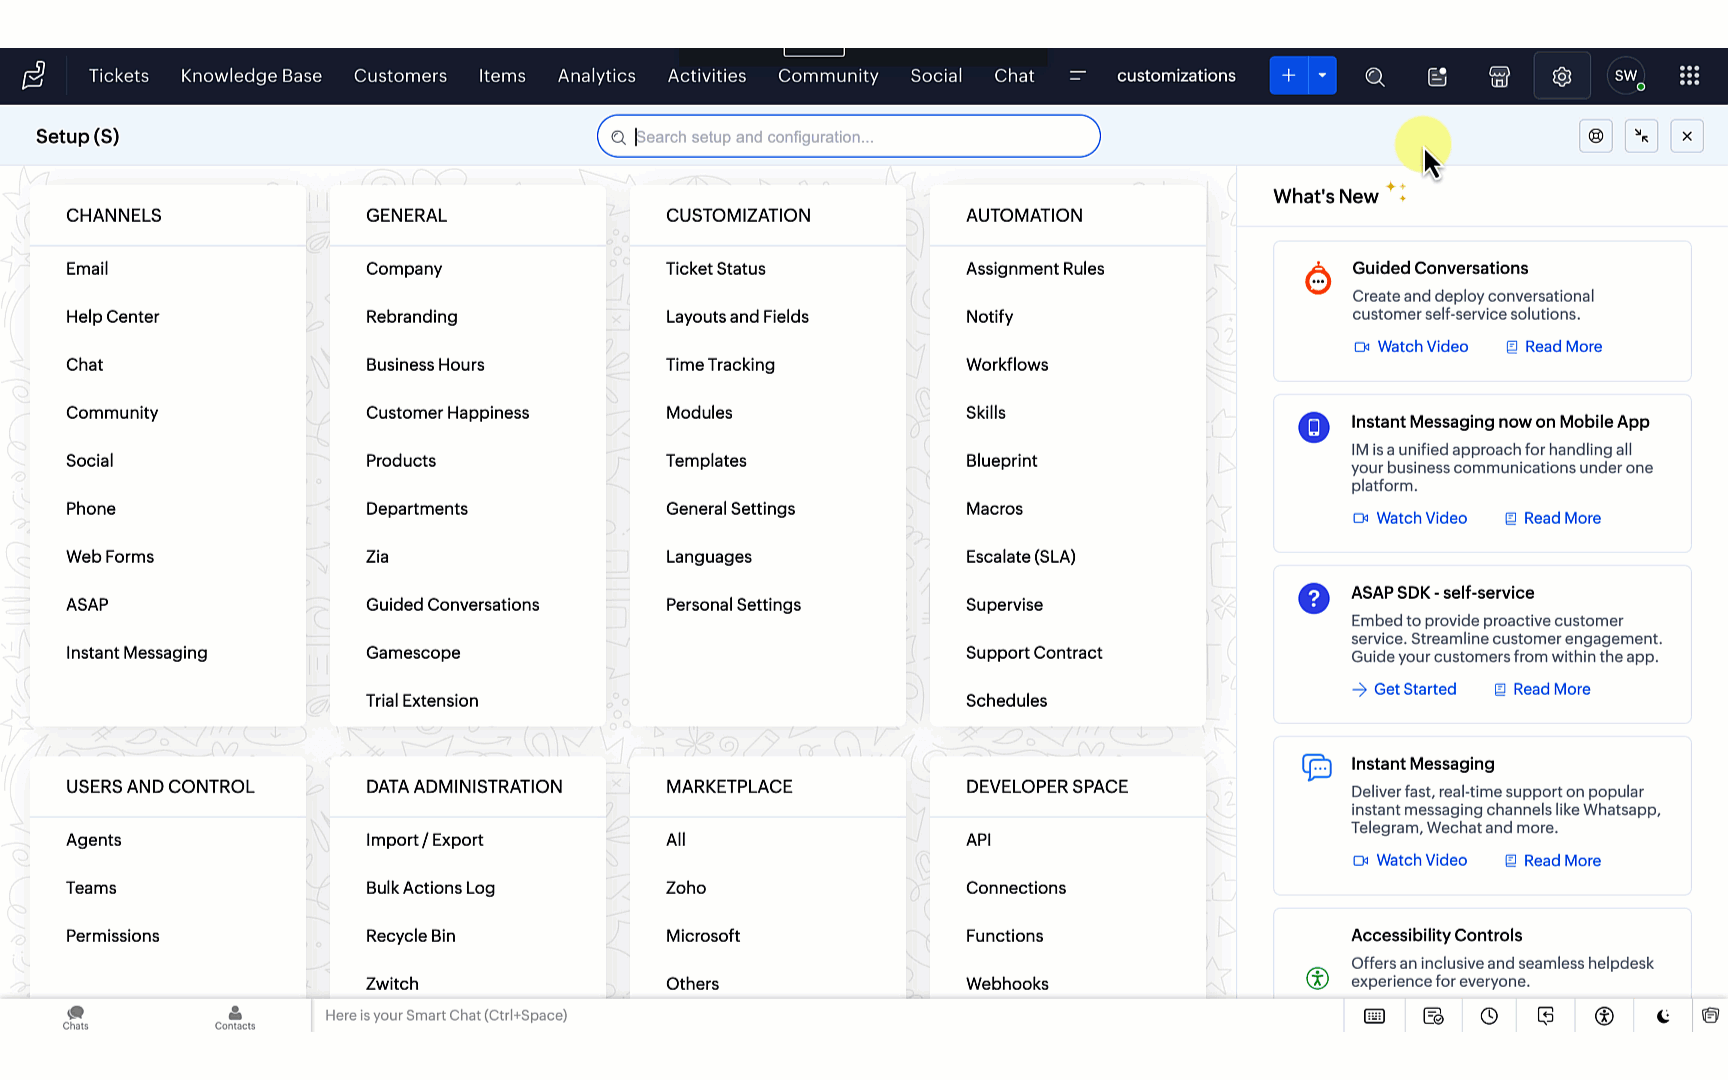
Task: Open the nine-dot apps grid
Action: [1689, 76]
